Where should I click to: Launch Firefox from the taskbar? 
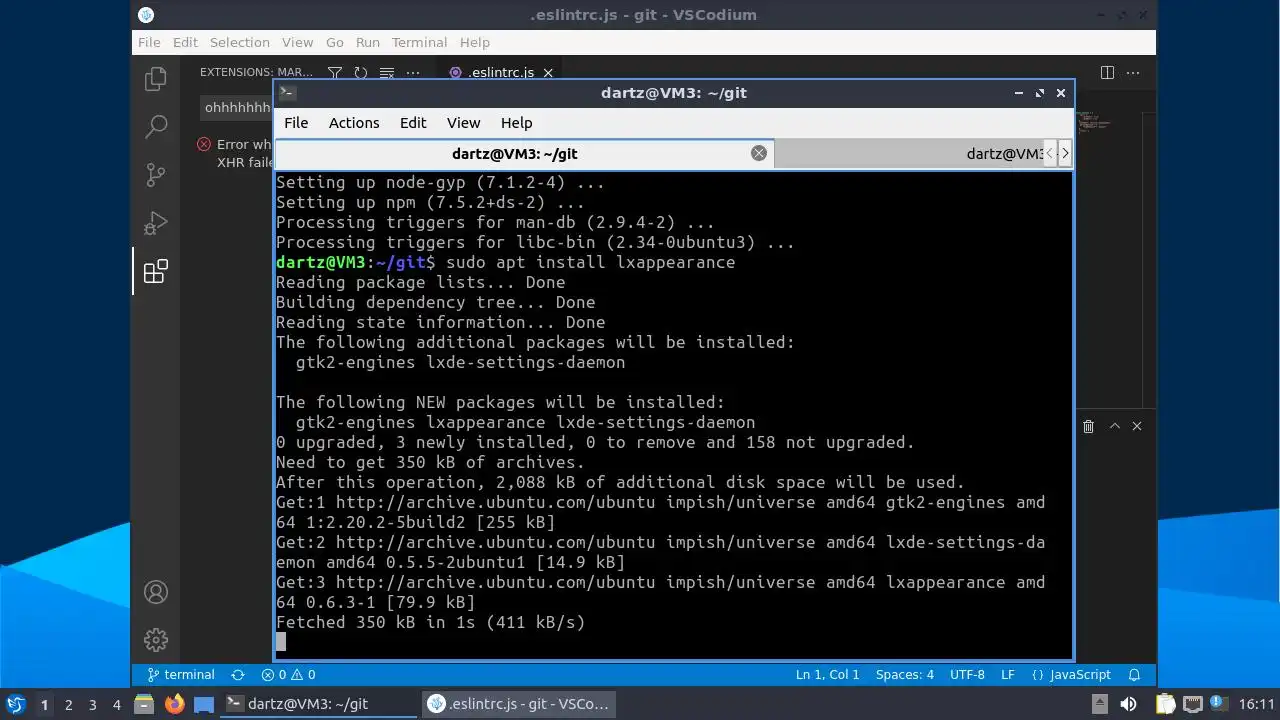[x=174, y=704]
